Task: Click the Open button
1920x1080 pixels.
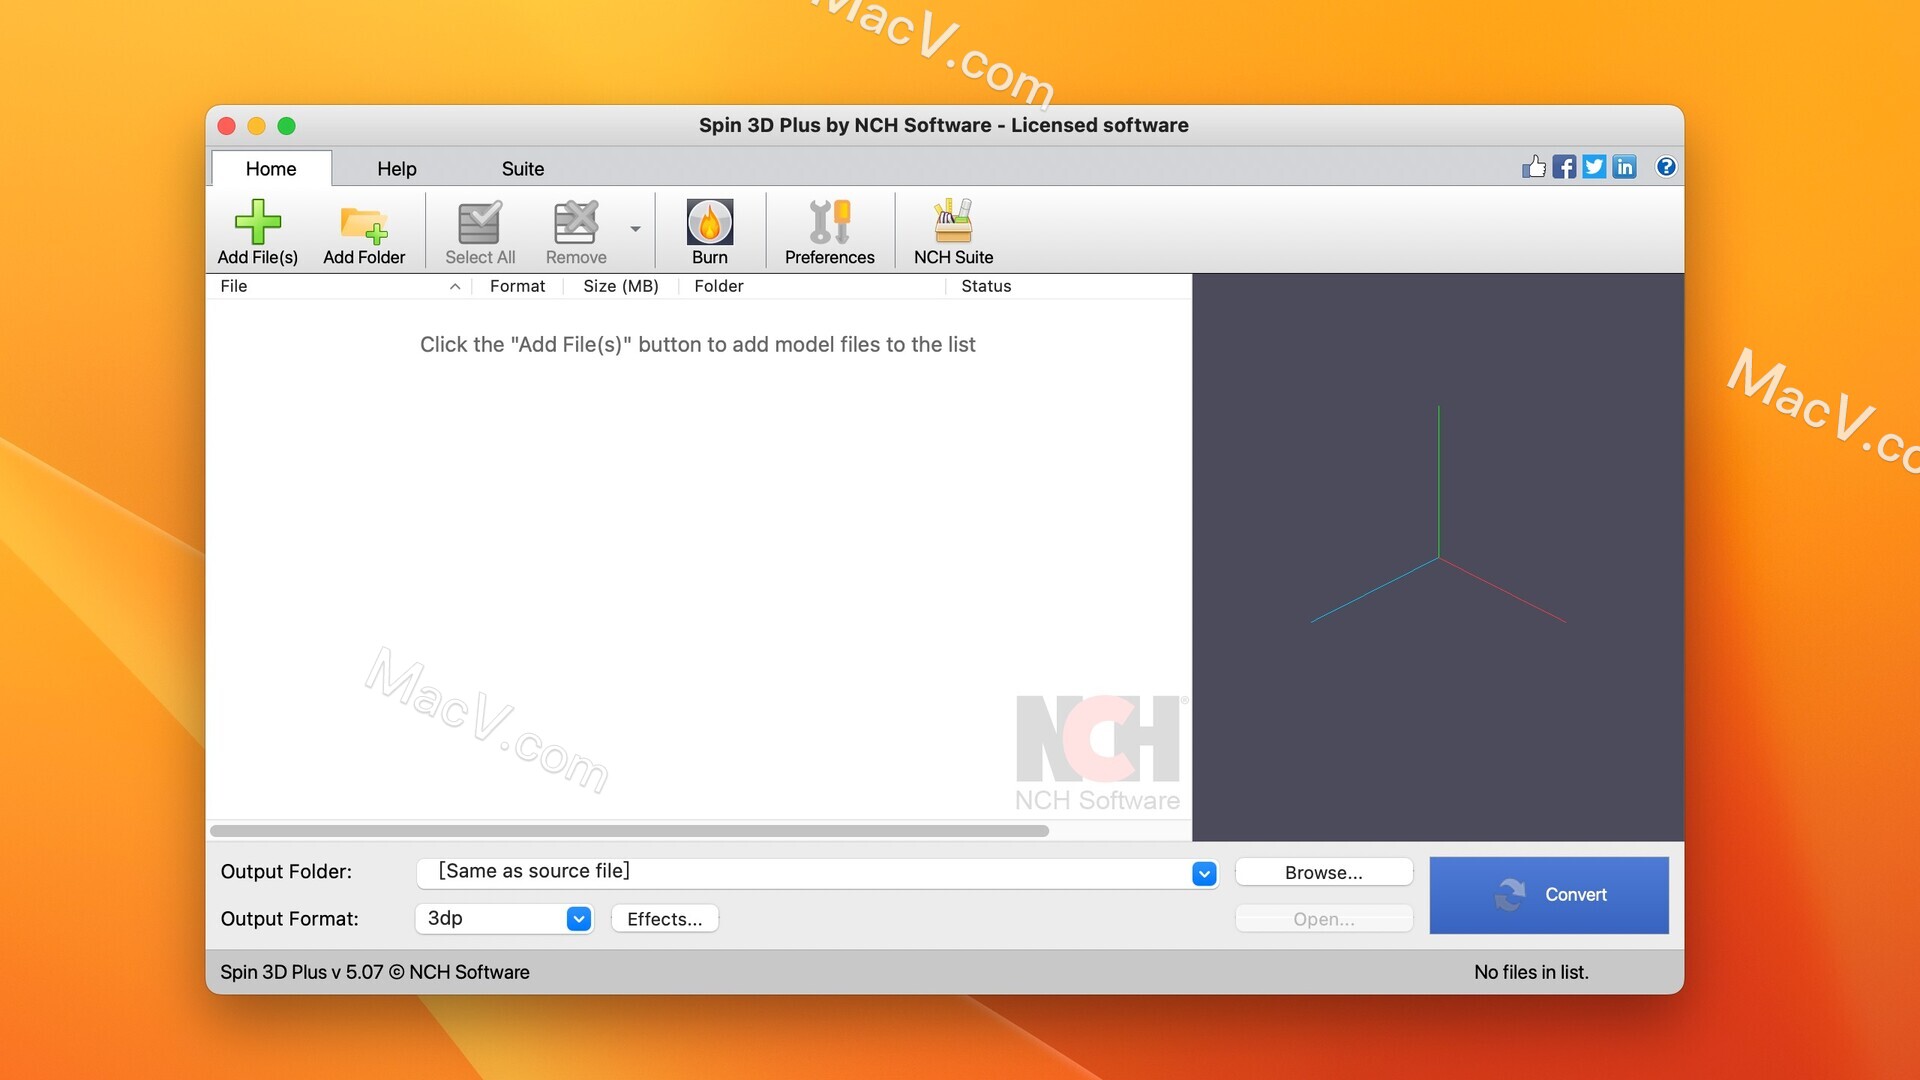Action: pyautogui.click(x=1324, y=918)
